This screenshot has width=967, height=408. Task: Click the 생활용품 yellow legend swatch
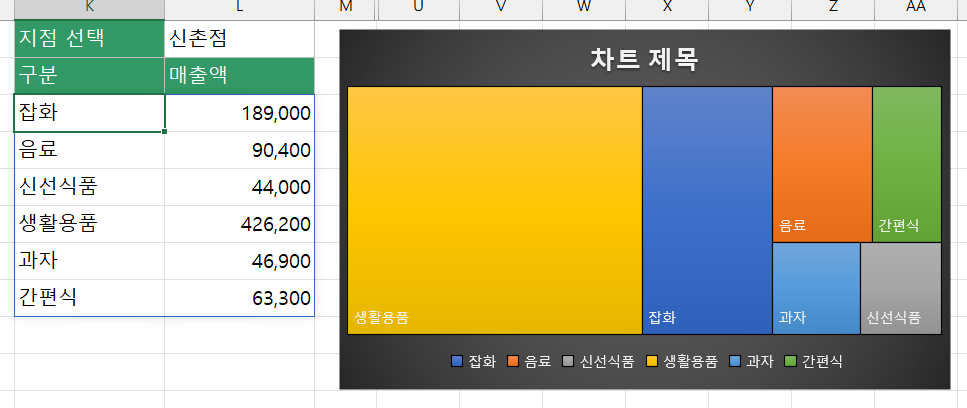(652, 362)
